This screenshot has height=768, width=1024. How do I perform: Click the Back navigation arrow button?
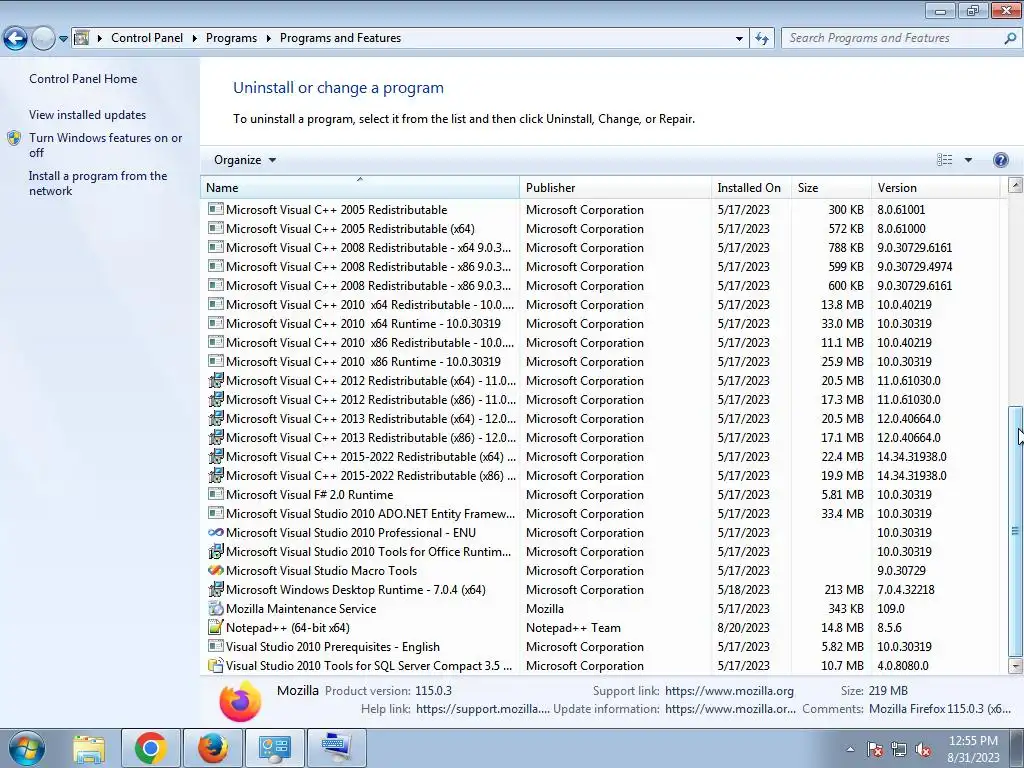pyautogui.click(x=16, y=39)
